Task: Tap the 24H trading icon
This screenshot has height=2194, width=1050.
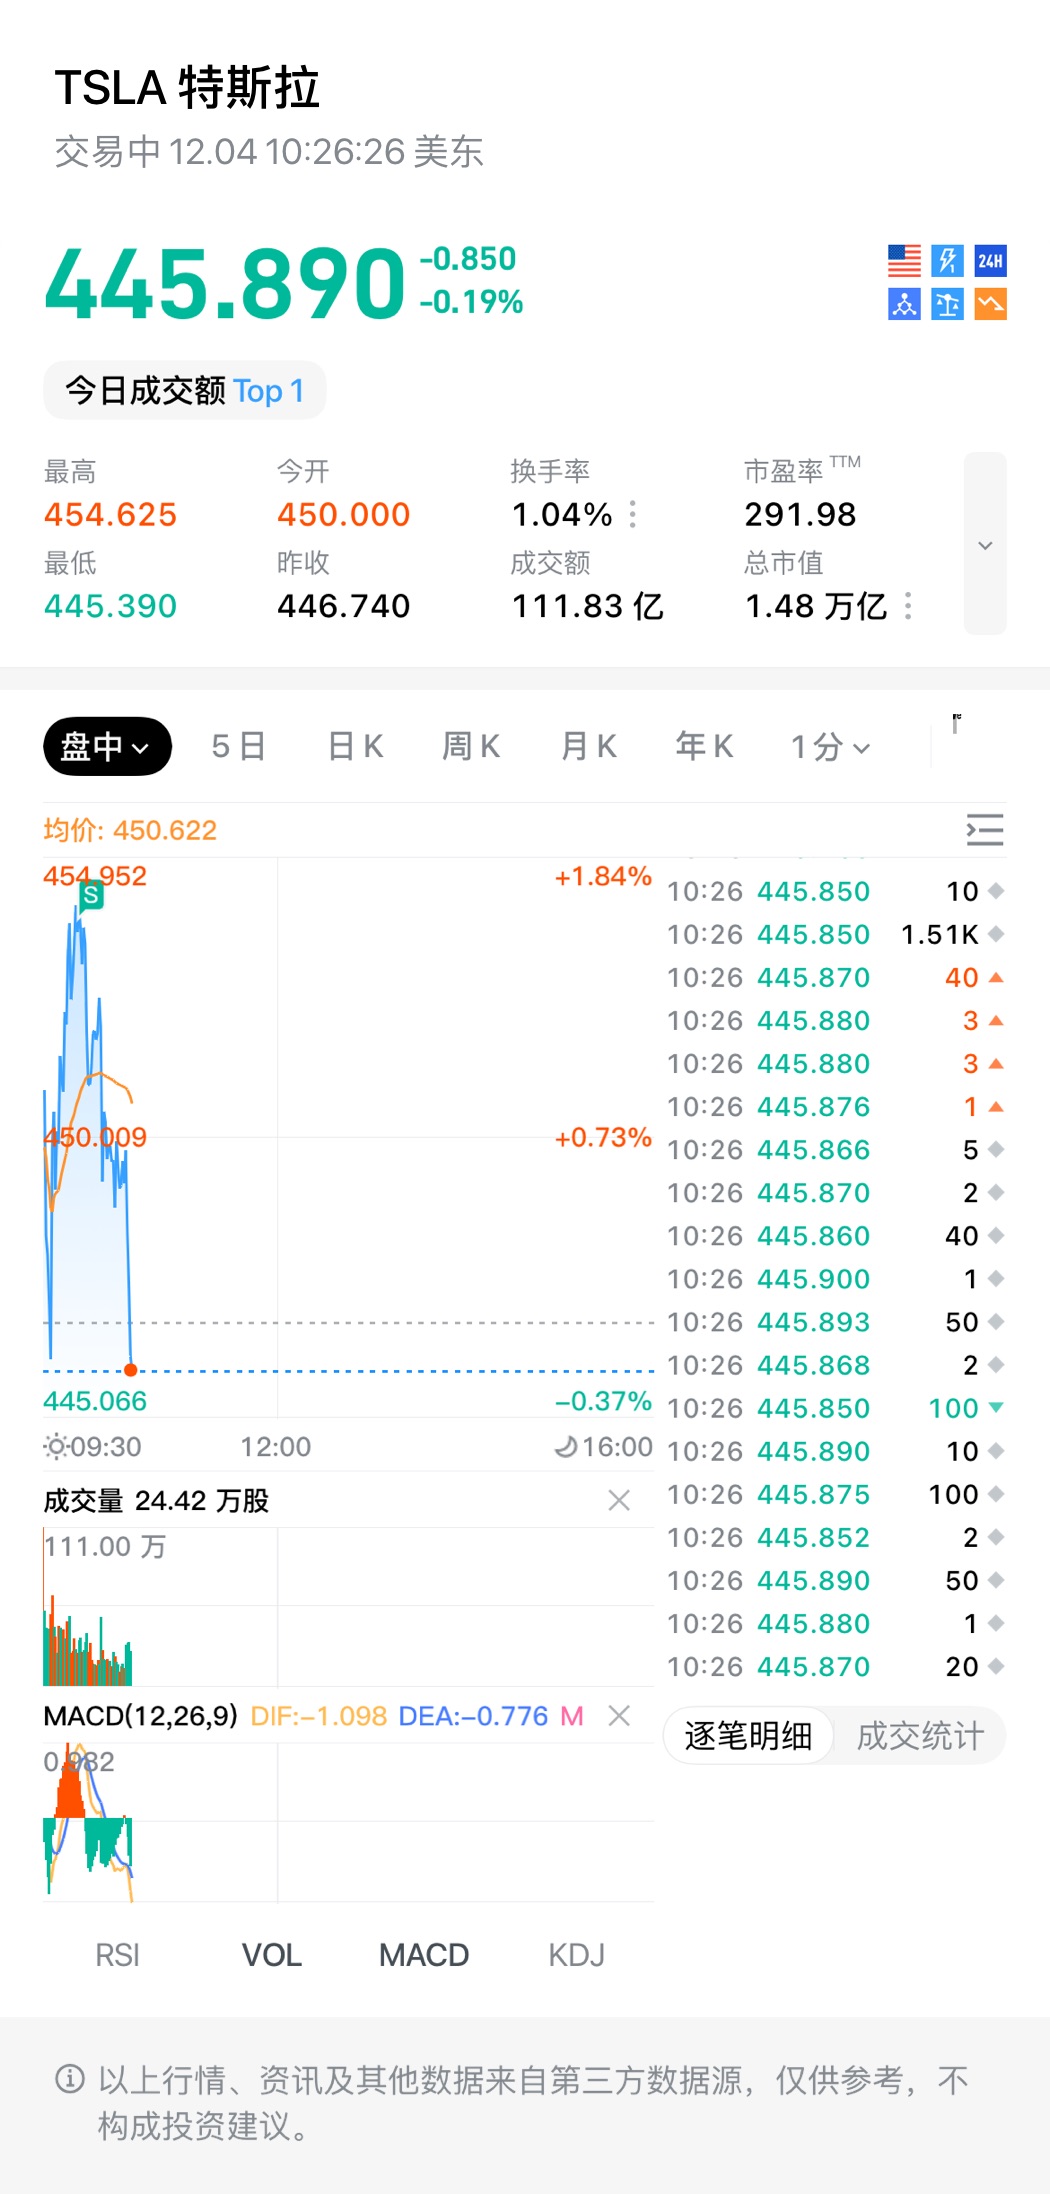Action: 990,261
